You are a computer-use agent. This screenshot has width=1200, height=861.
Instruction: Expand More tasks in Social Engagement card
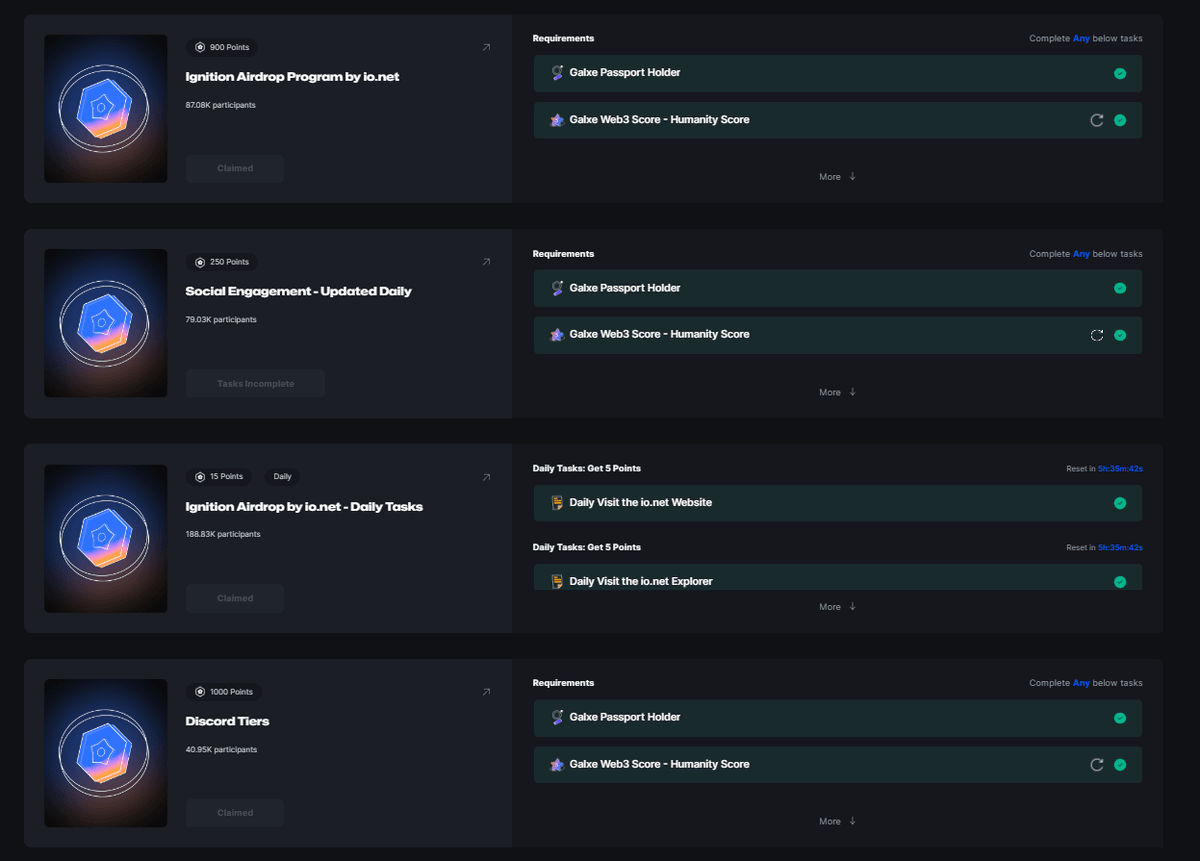[838, 392]
